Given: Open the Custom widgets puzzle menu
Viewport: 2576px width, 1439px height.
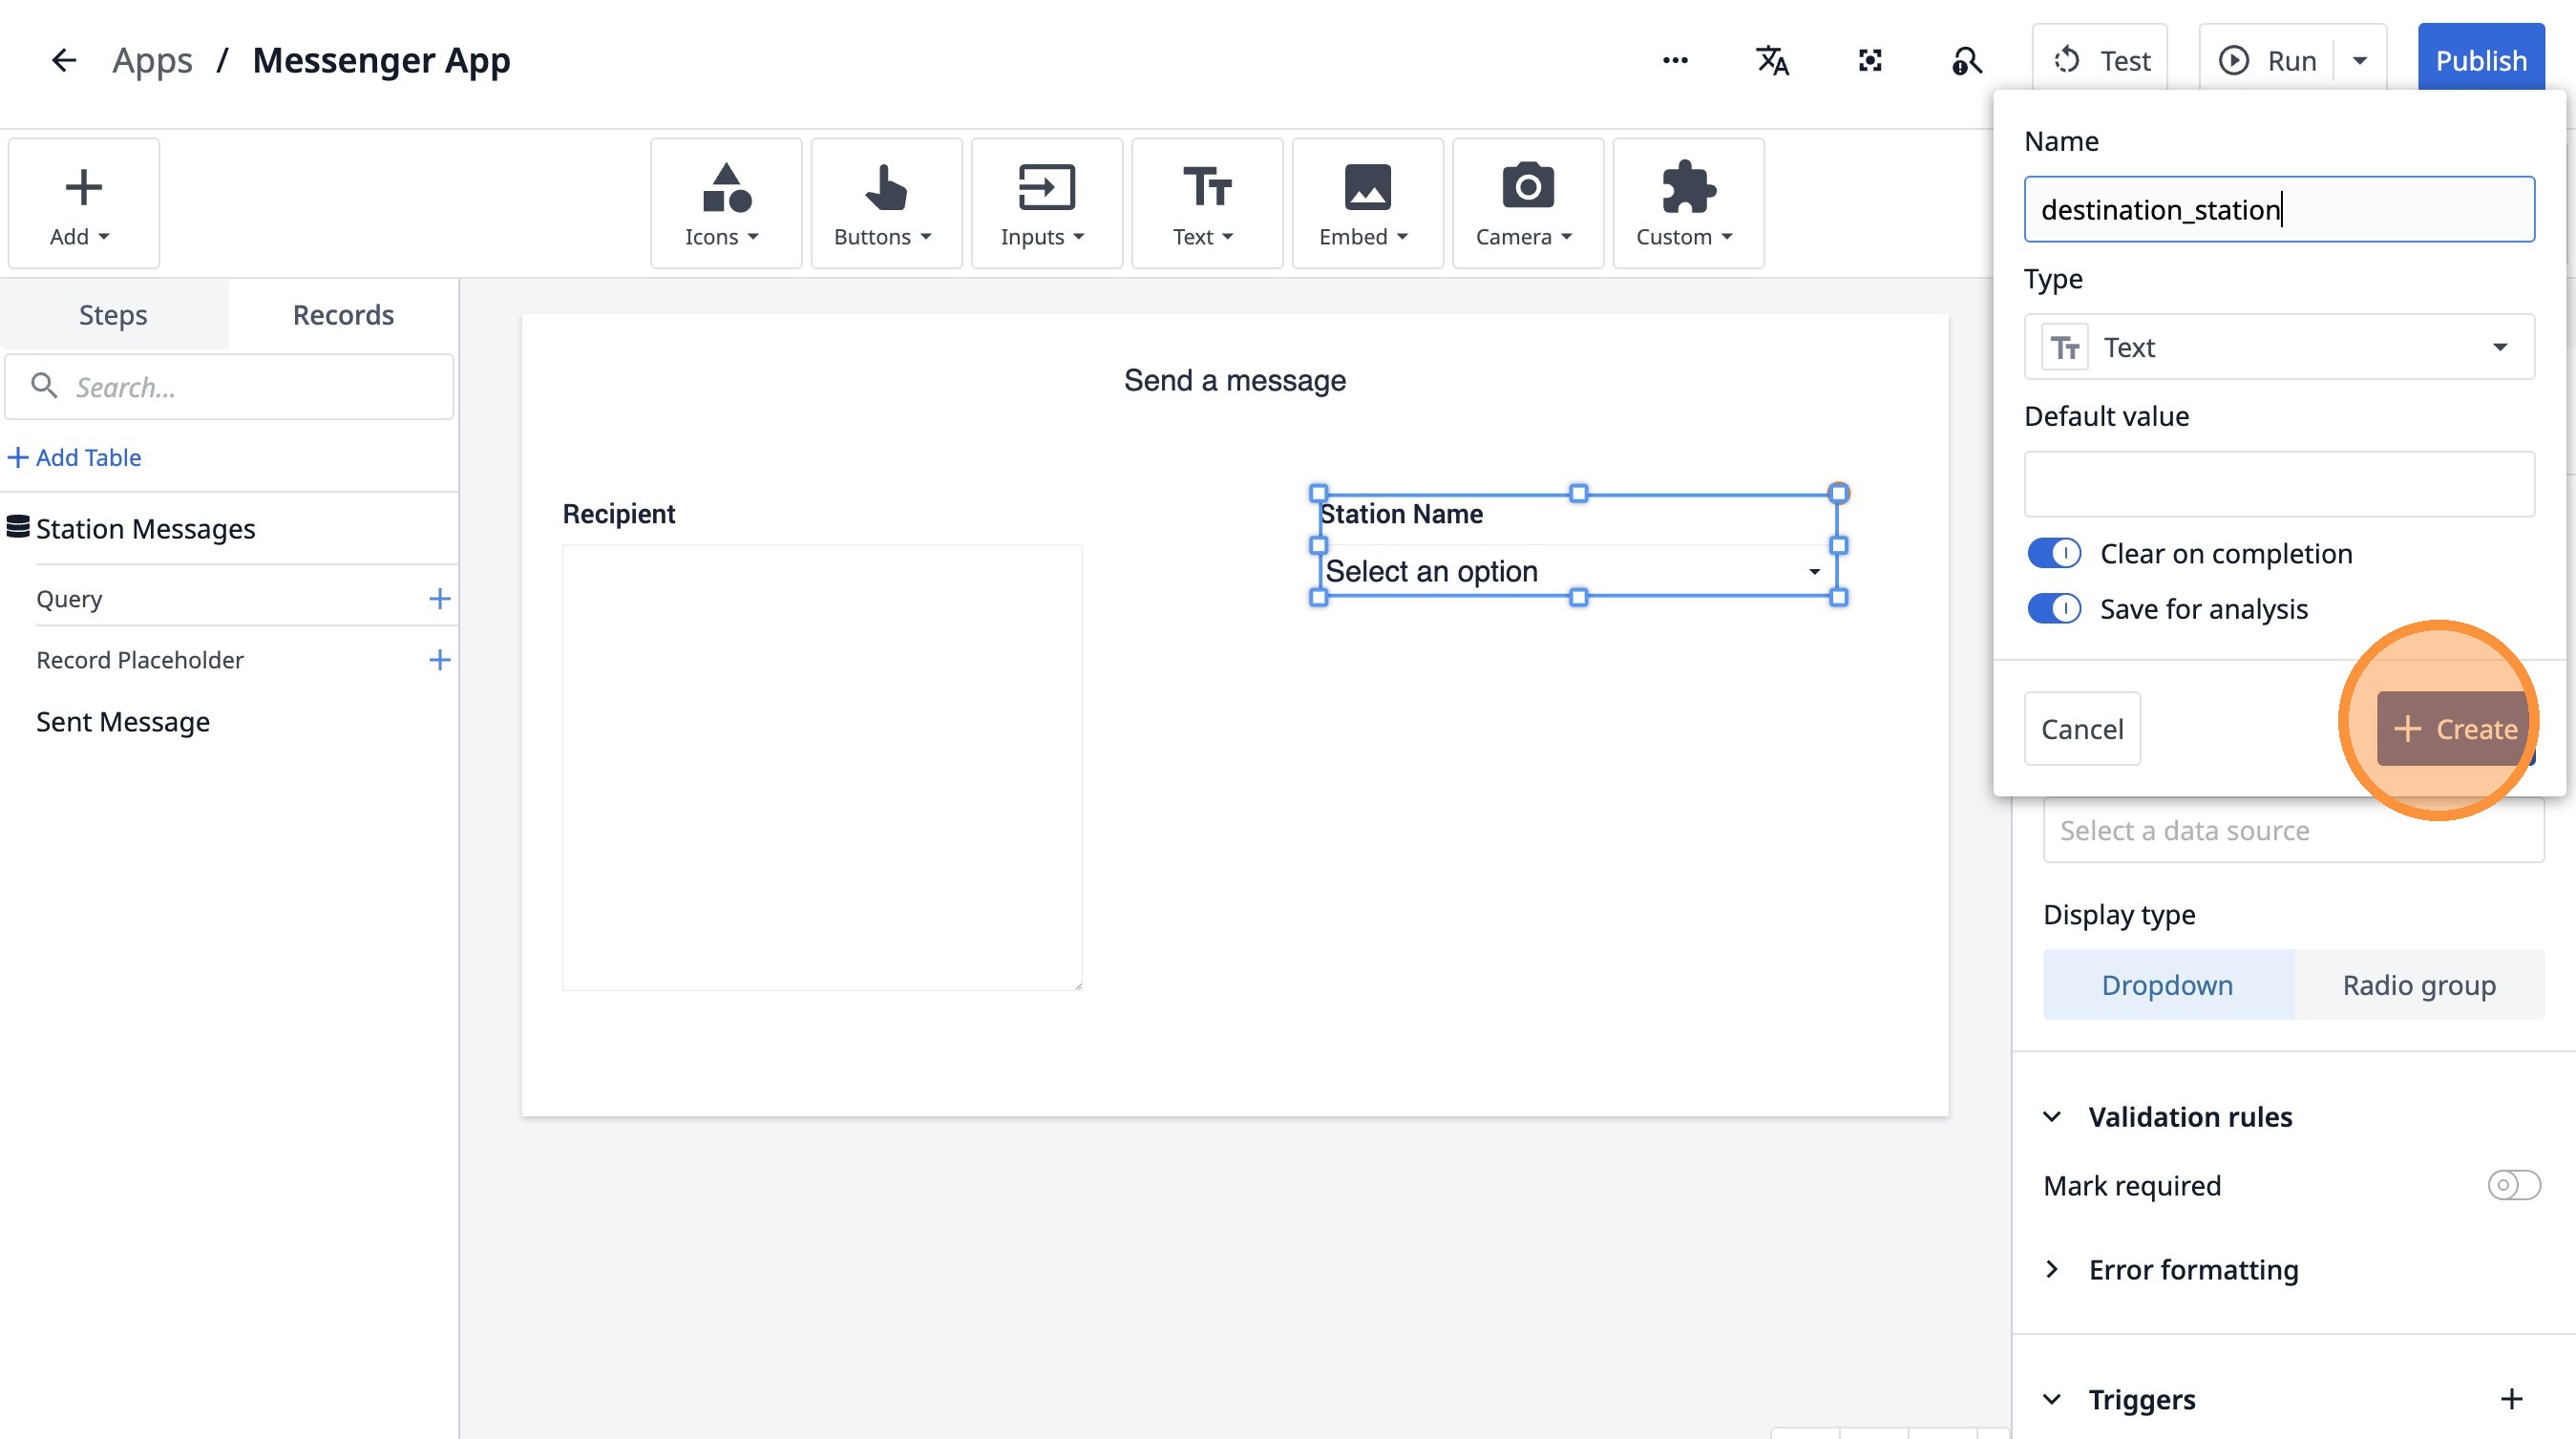Looking at the screenshot, I should click(x=1687, y=203).
